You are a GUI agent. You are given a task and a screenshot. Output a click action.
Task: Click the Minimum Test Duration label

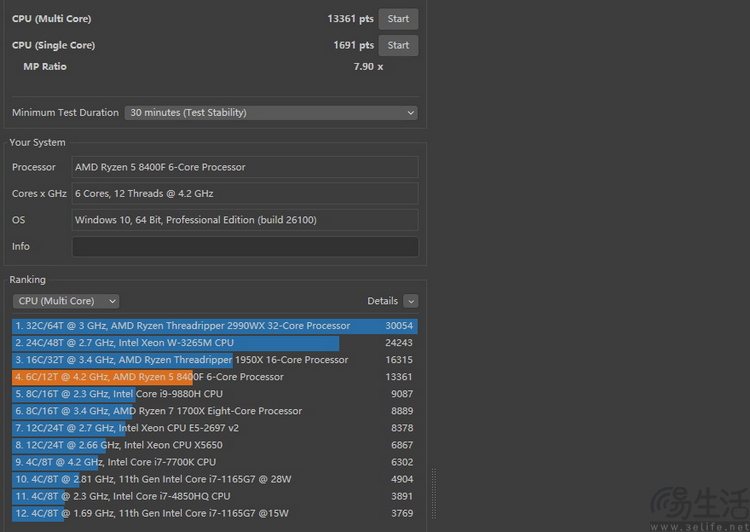click(x=66, y=113)
